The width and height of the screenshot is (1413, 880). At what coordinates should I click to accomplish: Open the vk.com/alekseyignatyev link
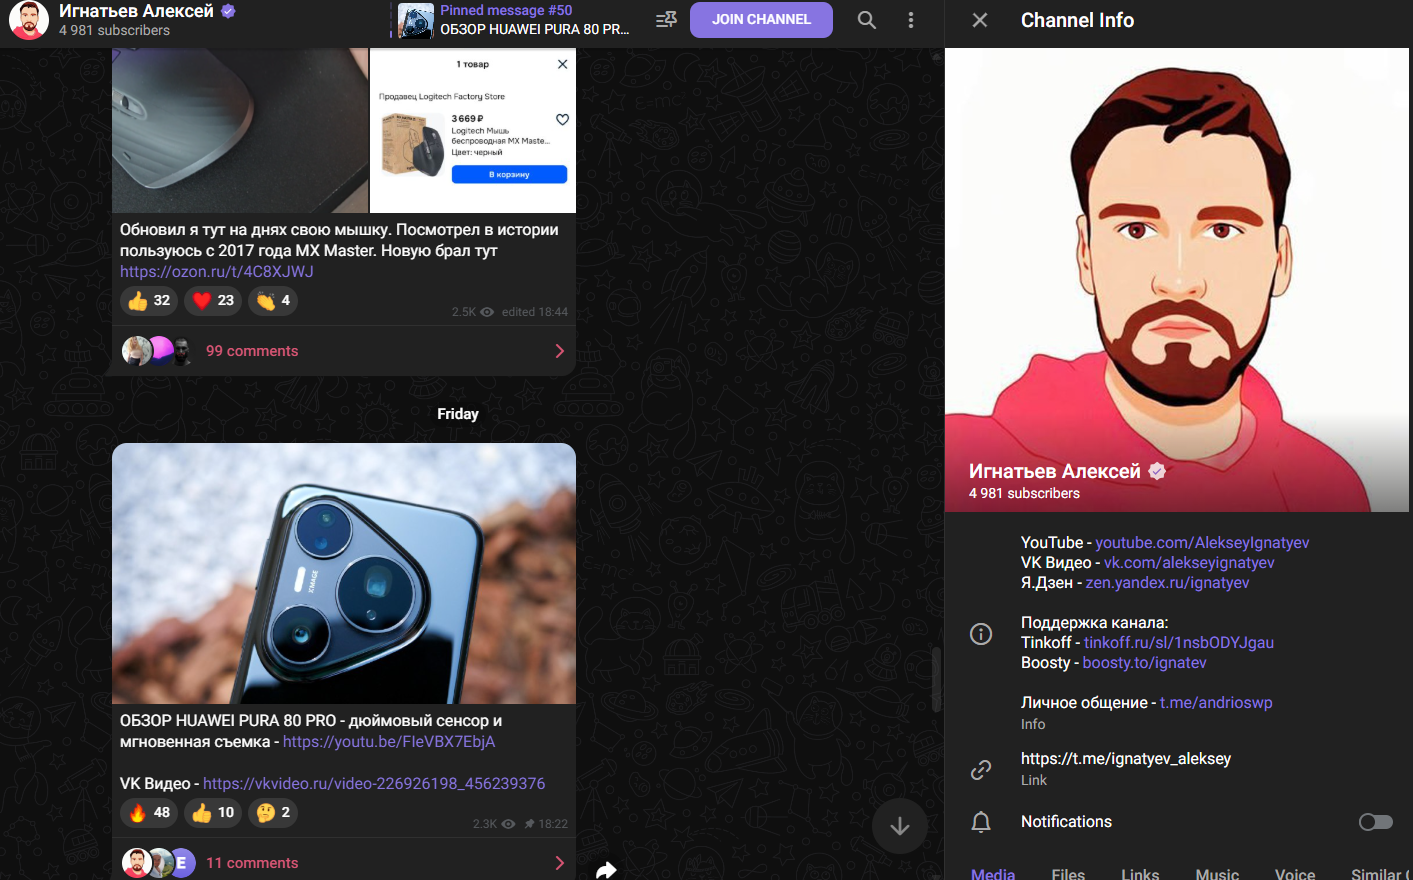click(1189, 563)
